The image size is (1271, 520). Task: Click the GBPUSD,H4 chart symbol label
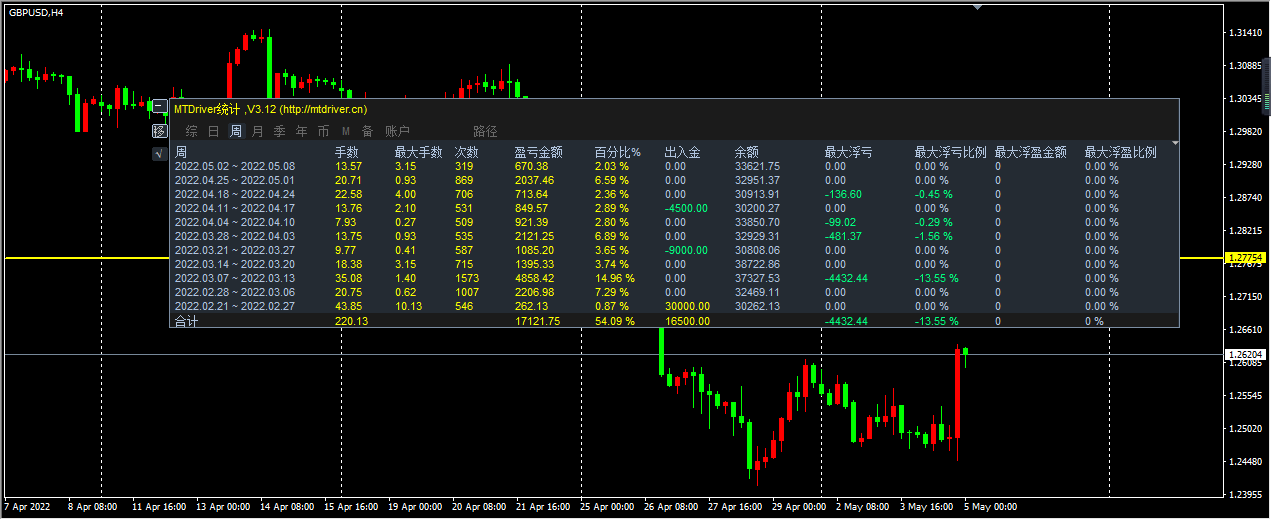coord(37,13)
